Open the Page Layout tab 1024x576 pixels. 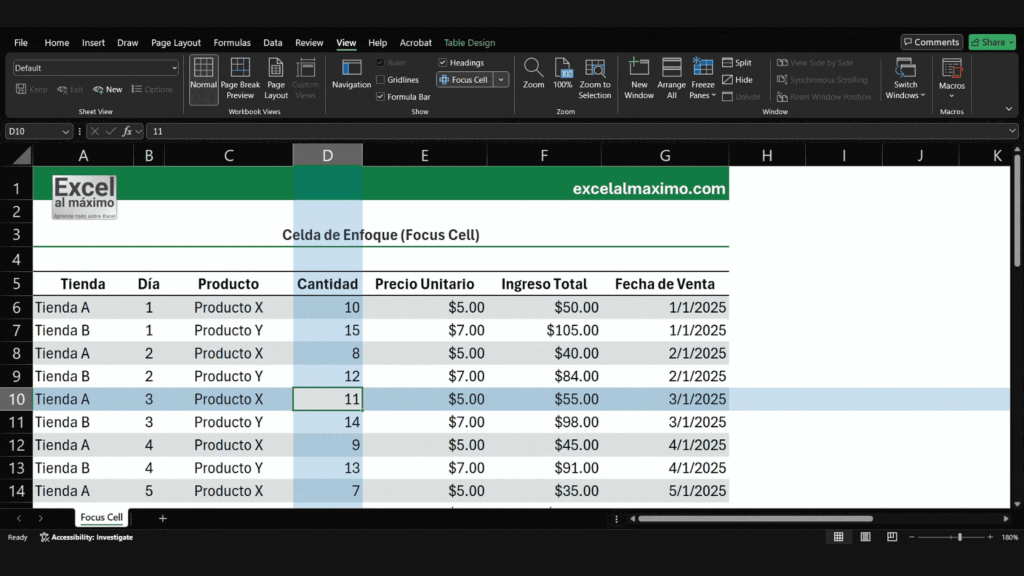point(176,42)
